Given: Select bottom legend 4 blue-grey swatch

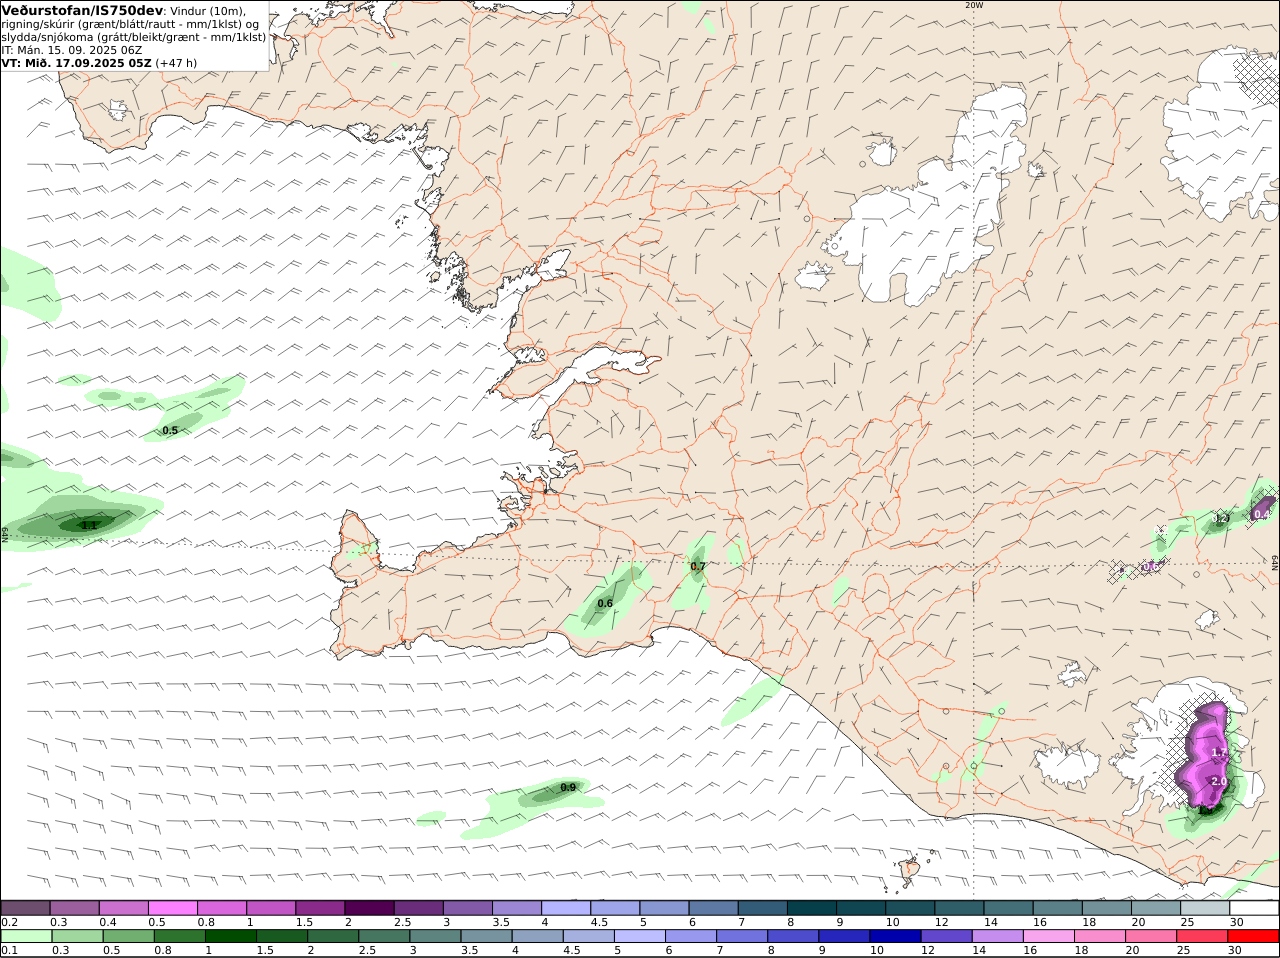Looking at the screenshot, I should click(537, 936).
